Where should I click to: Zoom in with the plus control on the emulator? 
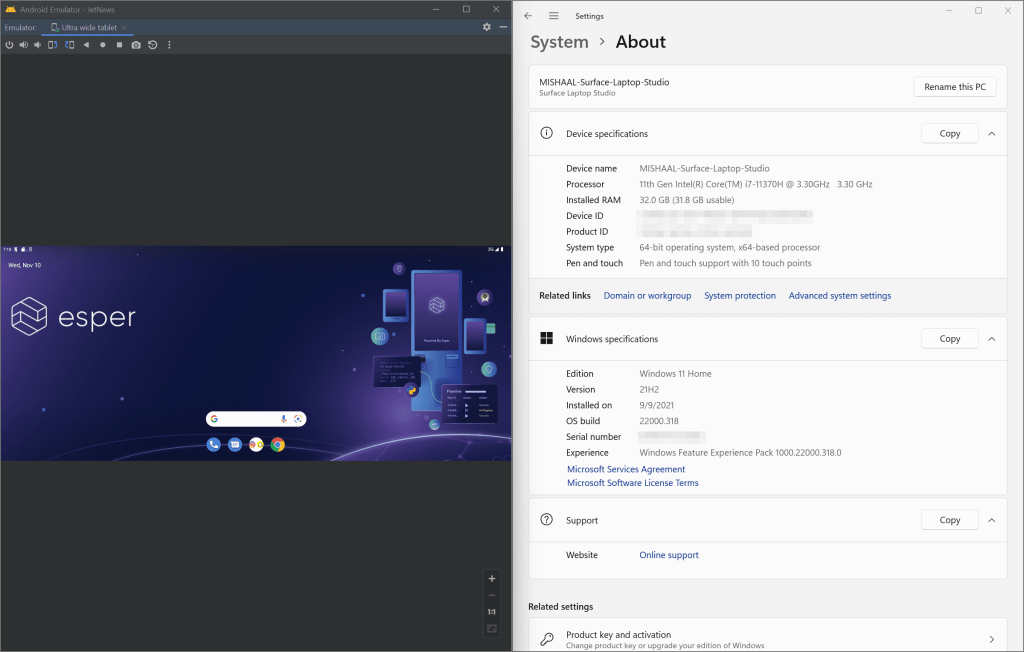pos(491,578)
